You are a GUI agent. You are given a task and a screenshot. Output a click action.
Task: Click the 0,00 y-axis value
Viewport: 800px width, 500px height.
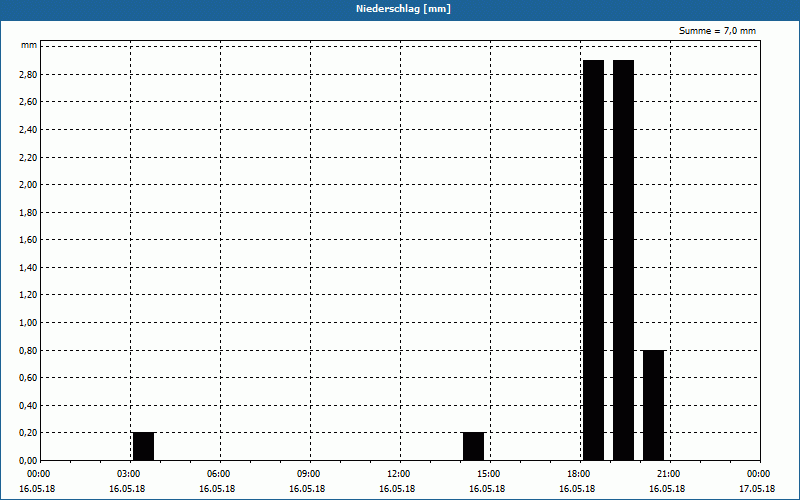28,460
